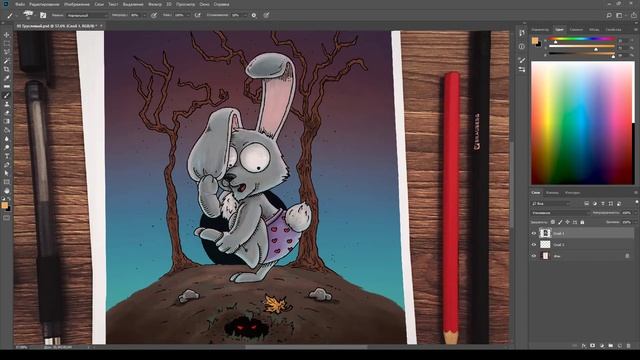
Task: Enable airbrush-style build-up in options bar
Action: pyautogui.click(x=198, y=15)
